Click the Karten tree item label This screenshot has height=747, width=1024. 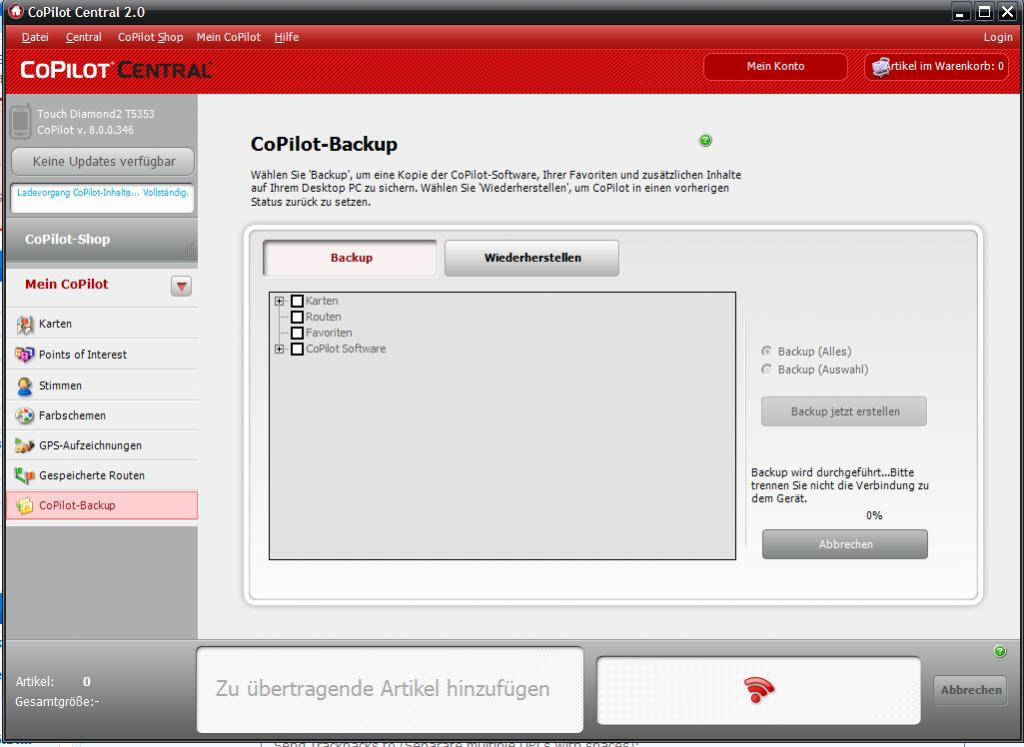click(322, 301)
